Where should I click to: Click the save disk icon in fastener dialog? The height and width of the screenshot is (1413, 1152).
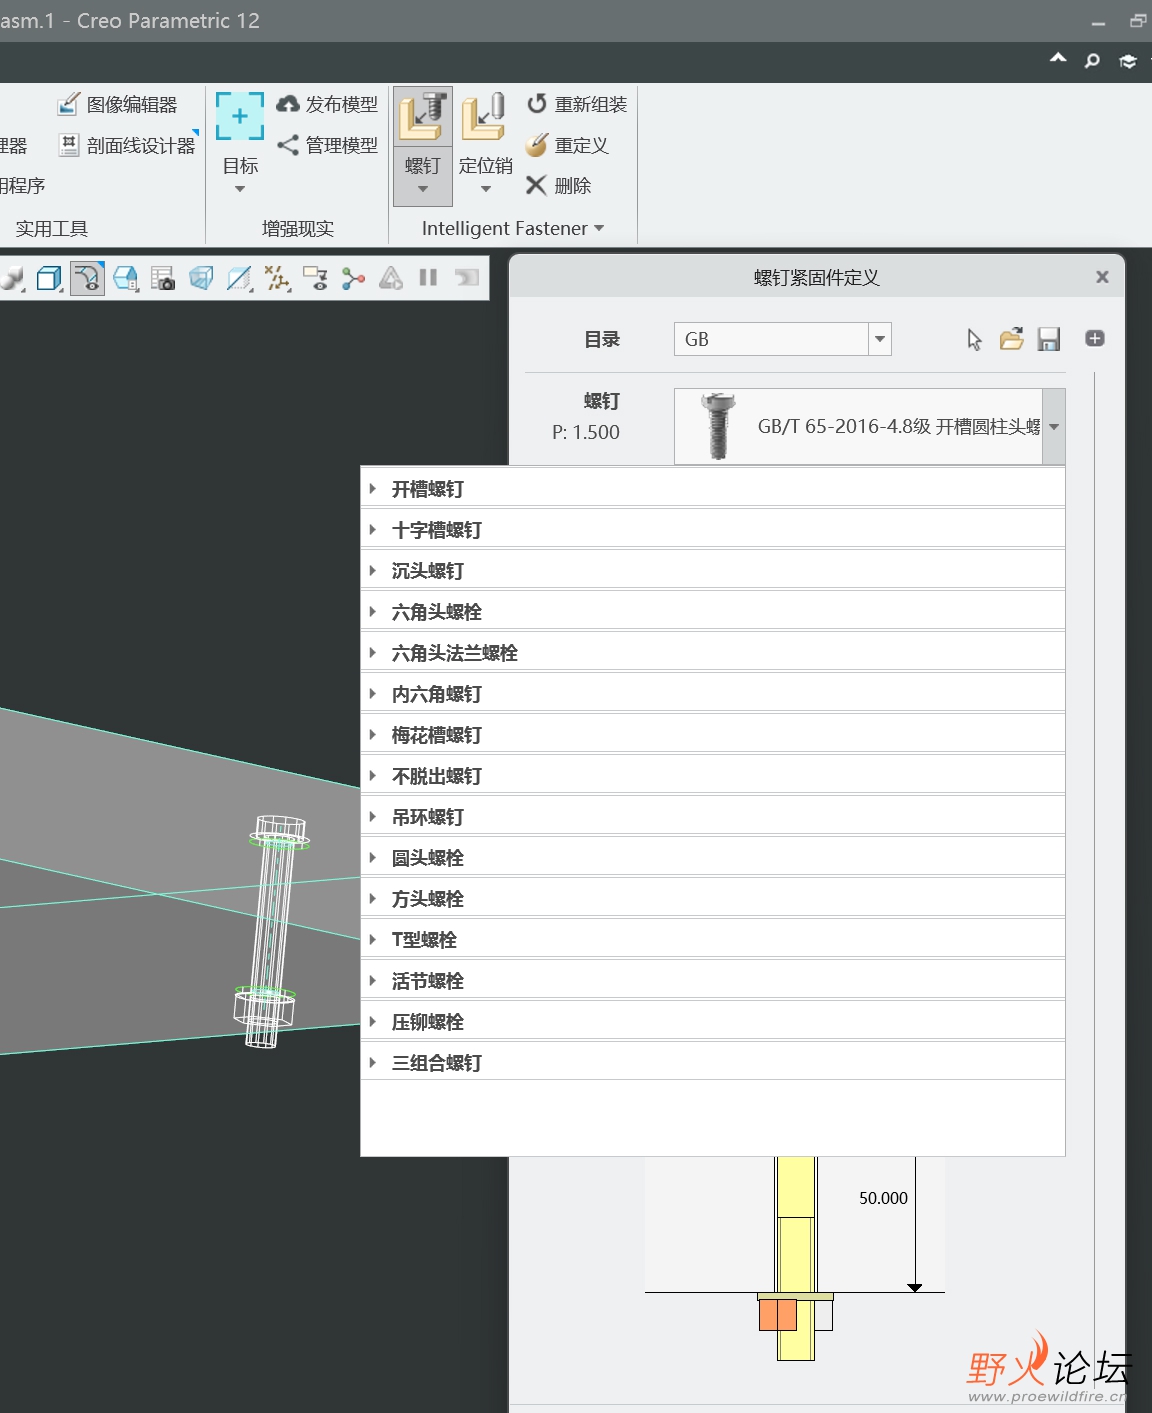(x=1048, y=340)
